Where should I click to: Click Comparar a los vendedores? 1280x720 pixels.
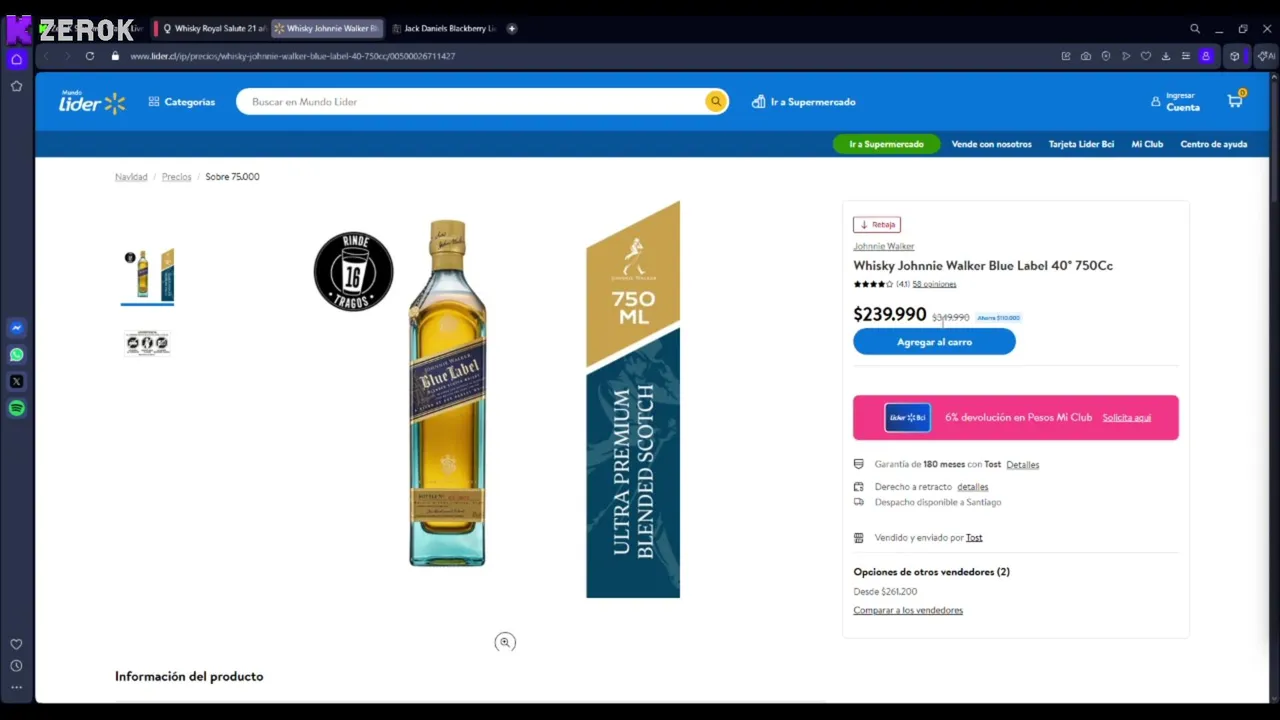[908, 610]
